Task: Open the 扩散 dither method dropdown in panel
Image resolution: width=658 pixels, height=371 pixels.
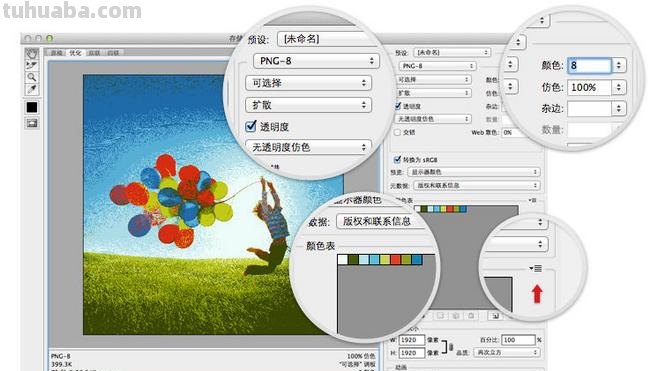Action: 433,93
